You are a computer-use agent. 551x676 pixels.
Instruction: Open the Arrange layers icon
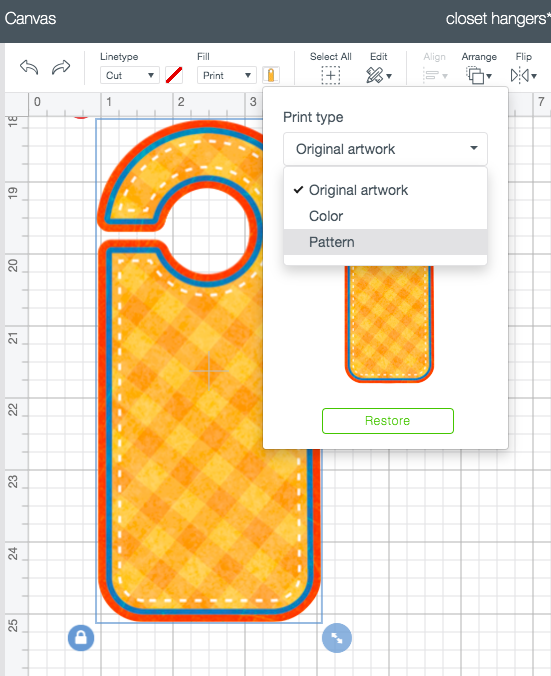pos(479,75)
